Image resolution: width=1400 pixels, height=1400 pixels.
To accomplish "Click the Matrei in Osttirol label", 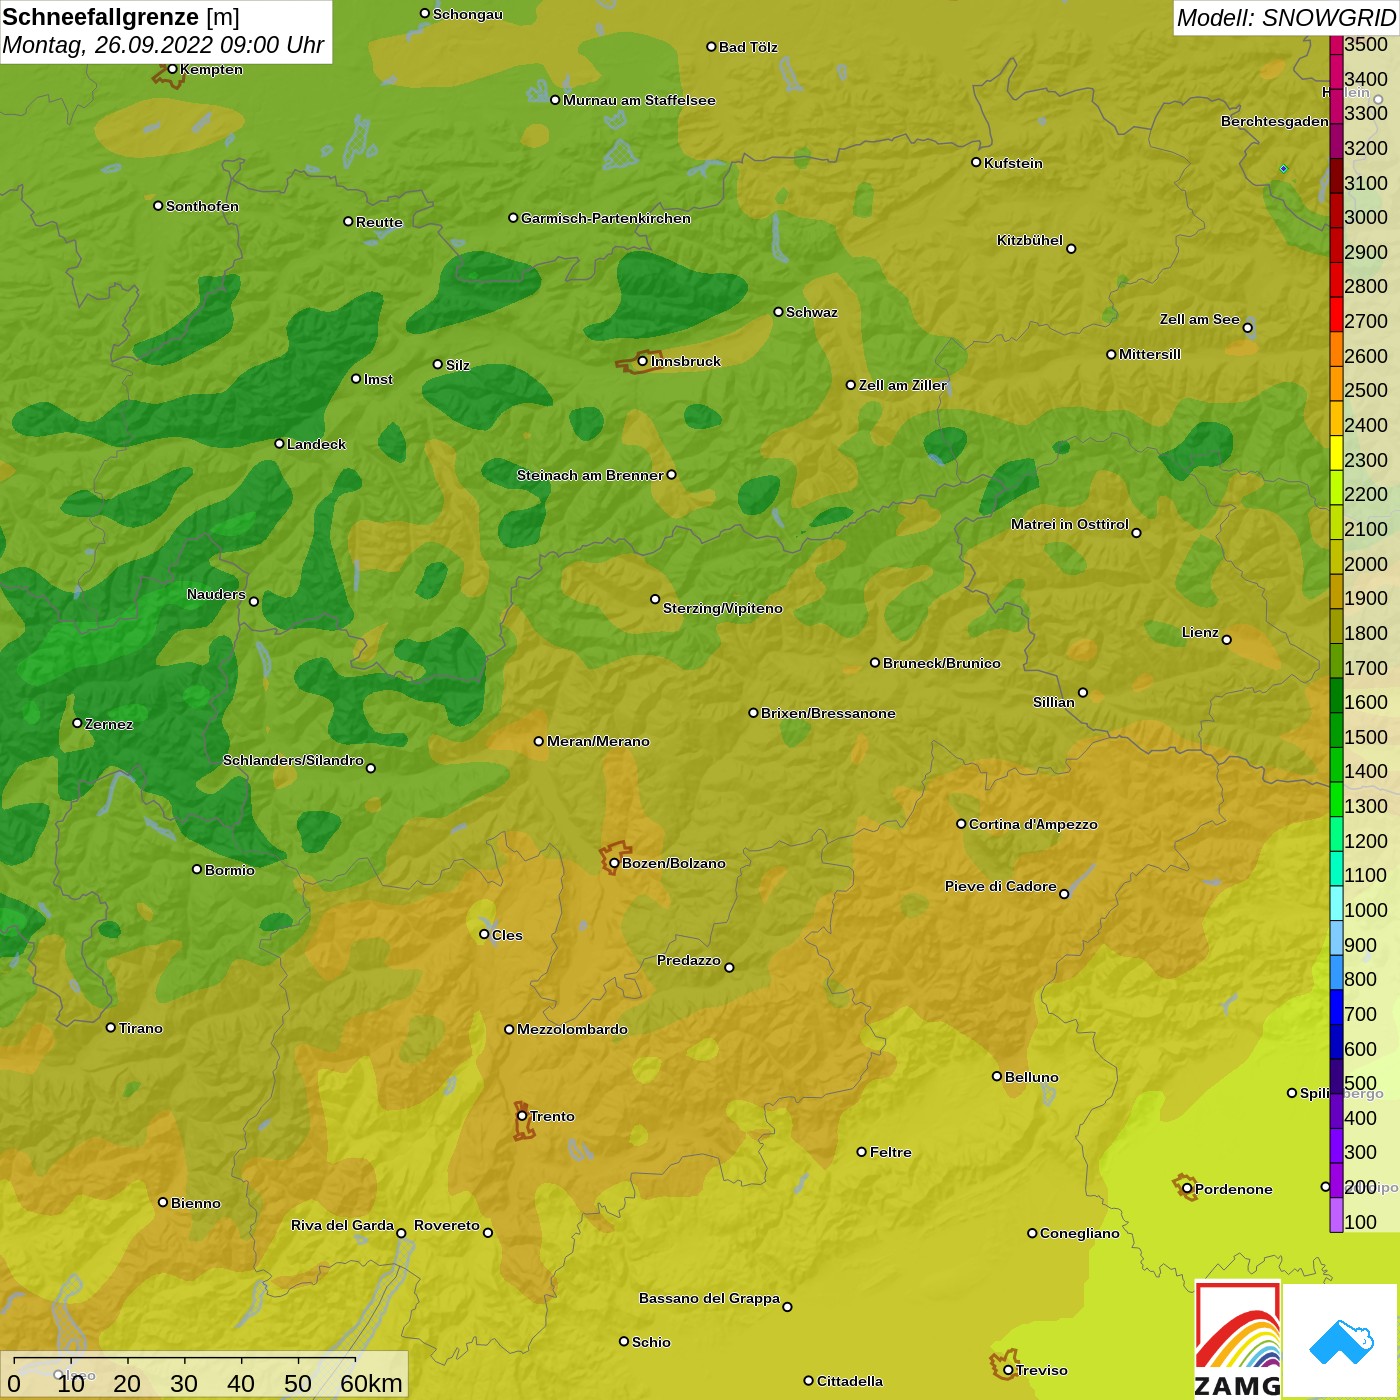I will 1070,524.
